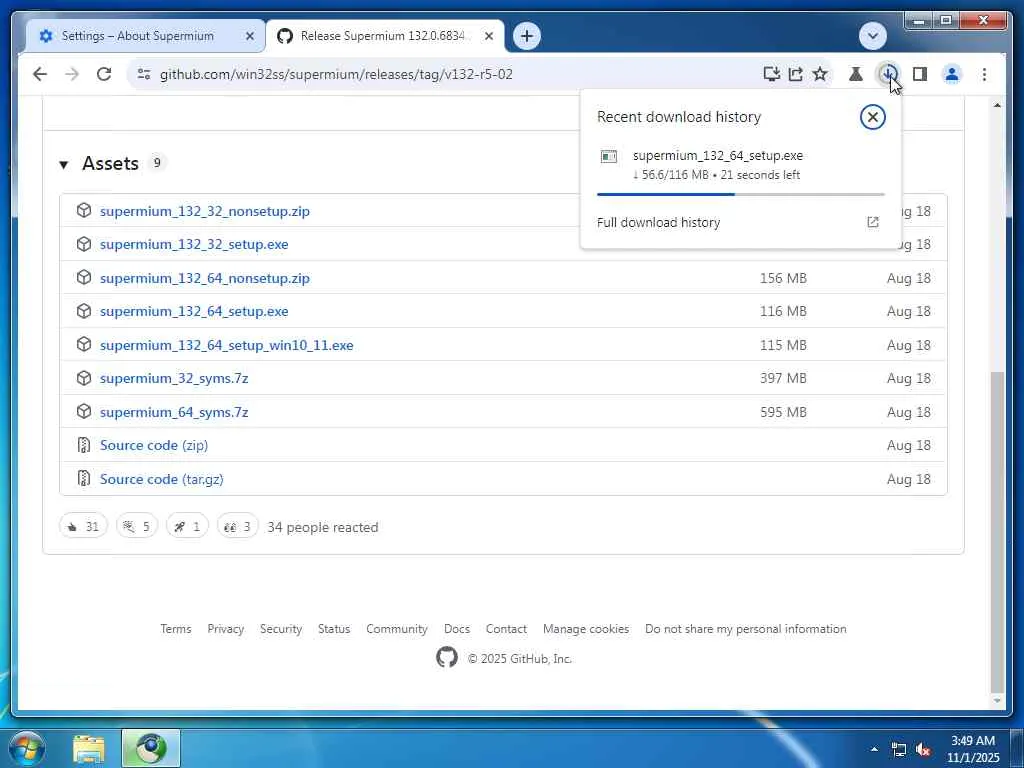The width and height of the screenshot is (1024, 768).
Task: Click zip file icon beside Source code (zip)
Action: pyautogui.click(x=84, y=445)
